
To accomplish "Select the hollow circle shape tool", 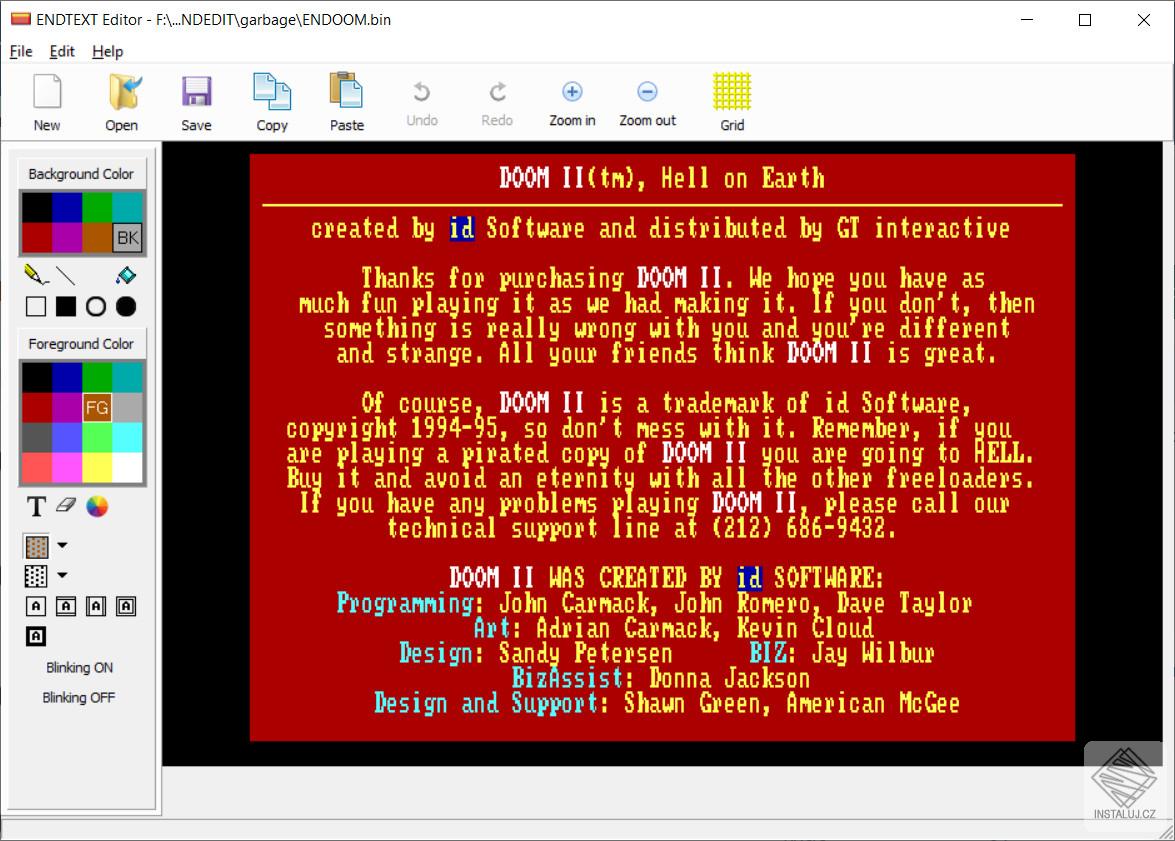I will [x=96, y=307].
